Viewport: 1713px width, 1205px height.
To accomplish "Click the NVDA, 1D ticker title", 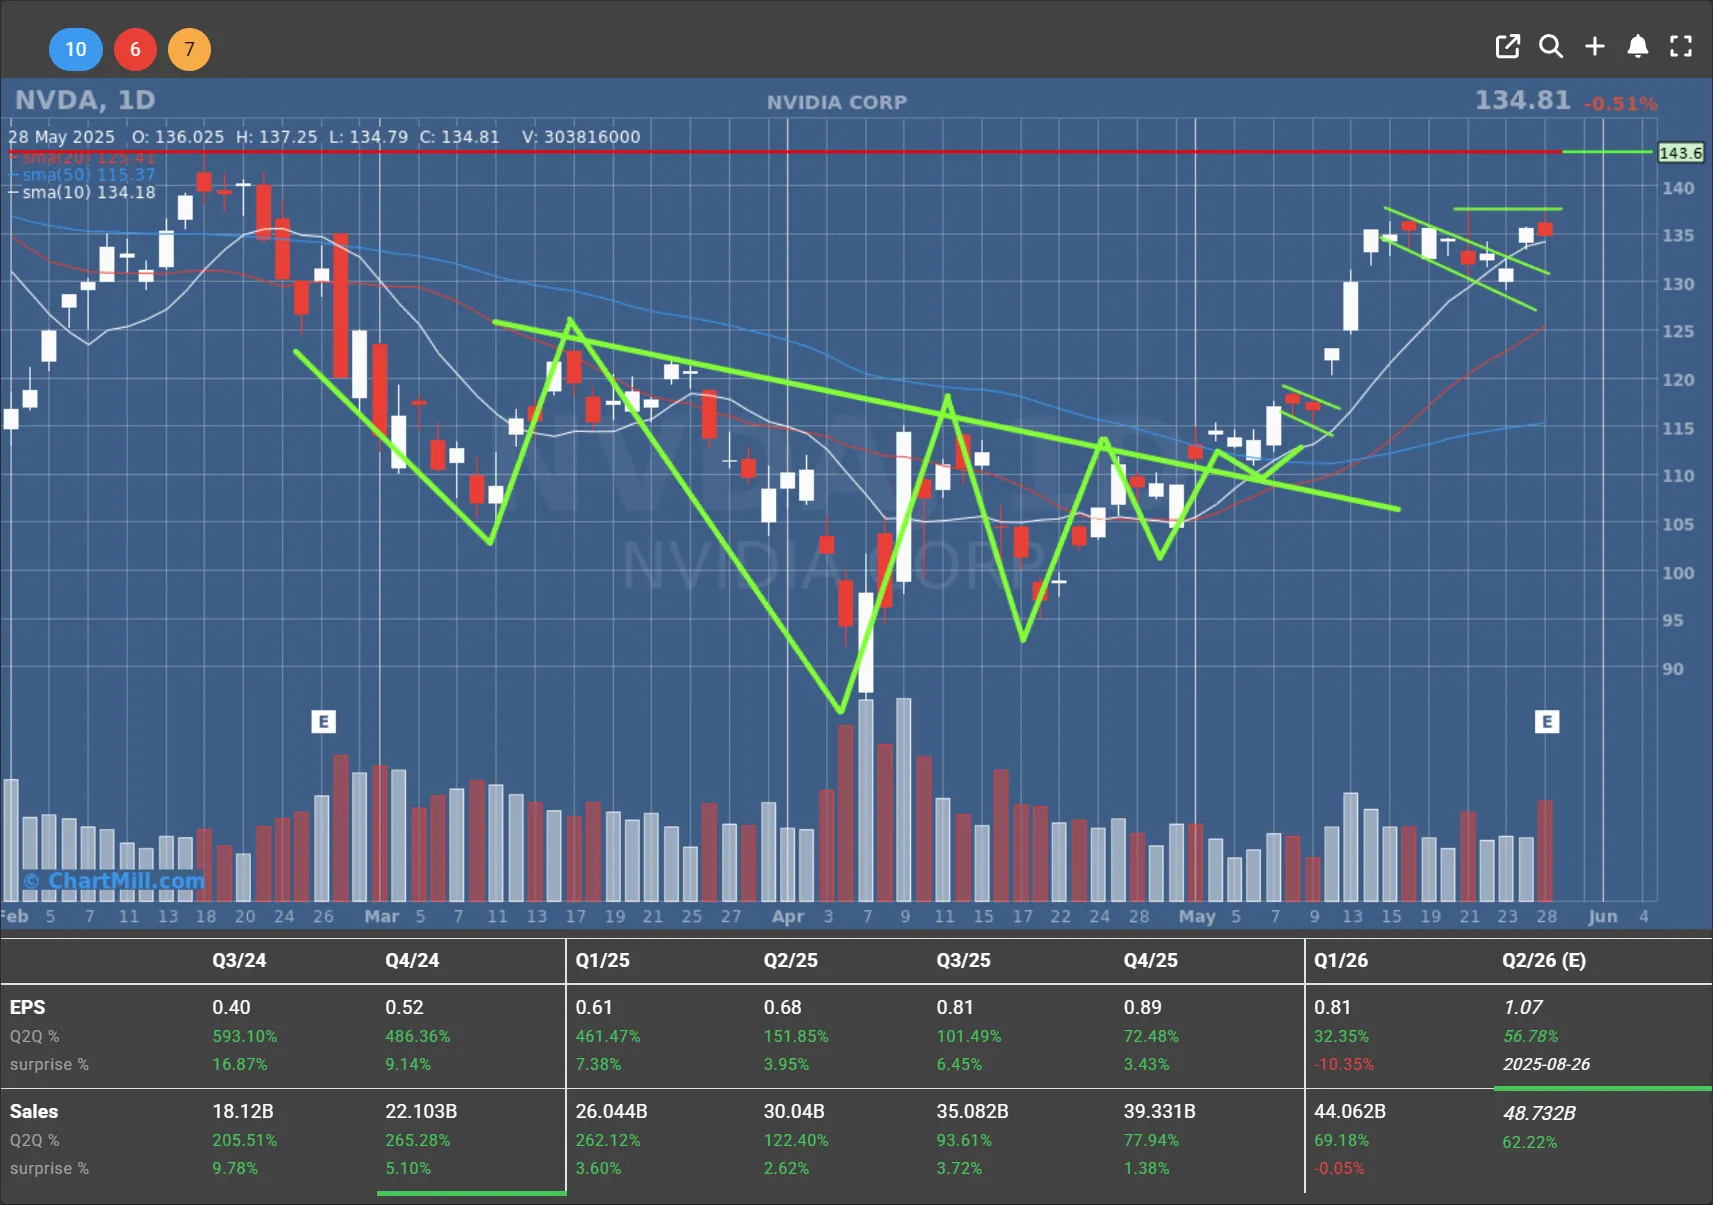I will pyautogui.click(x=85, y=100).
